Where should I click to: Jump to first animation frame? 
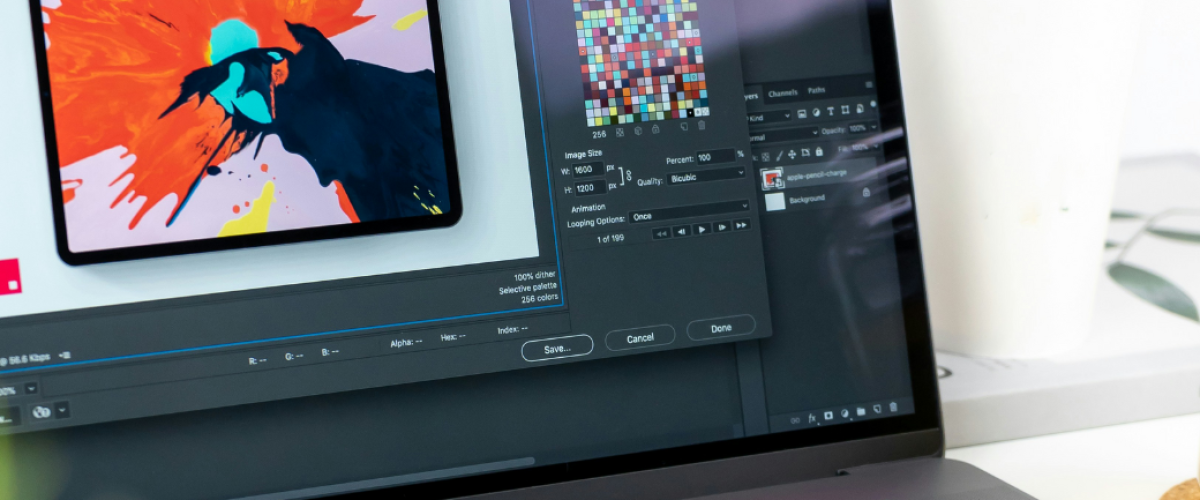(661, 233)
